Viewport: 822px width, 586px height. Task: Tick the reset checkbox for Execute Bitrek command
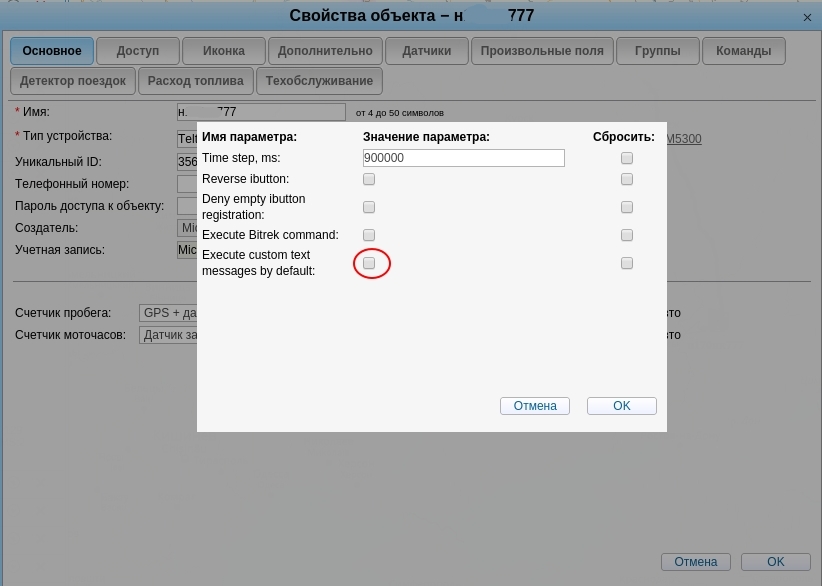pos(627,235)
